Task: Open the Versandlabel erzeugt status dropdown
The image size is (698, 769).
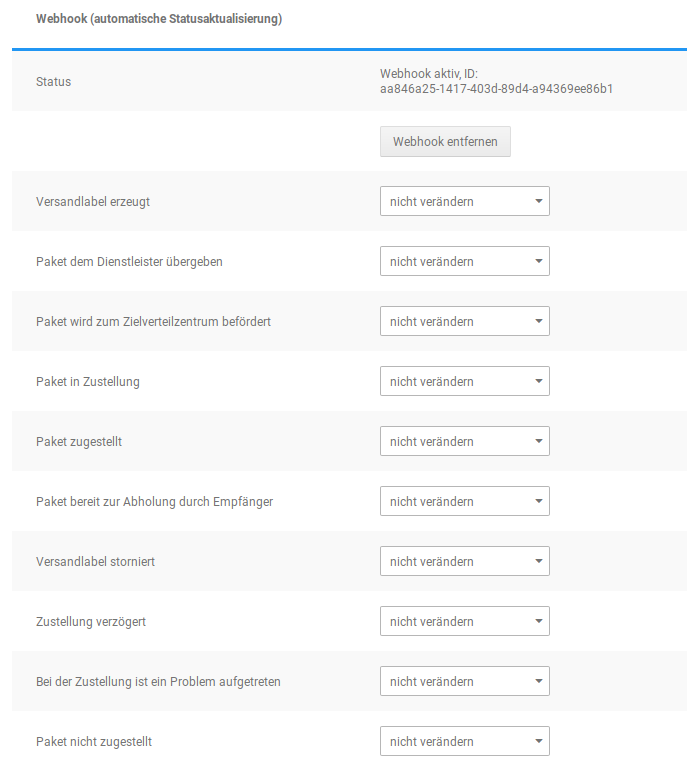Action: pos(464,202)
